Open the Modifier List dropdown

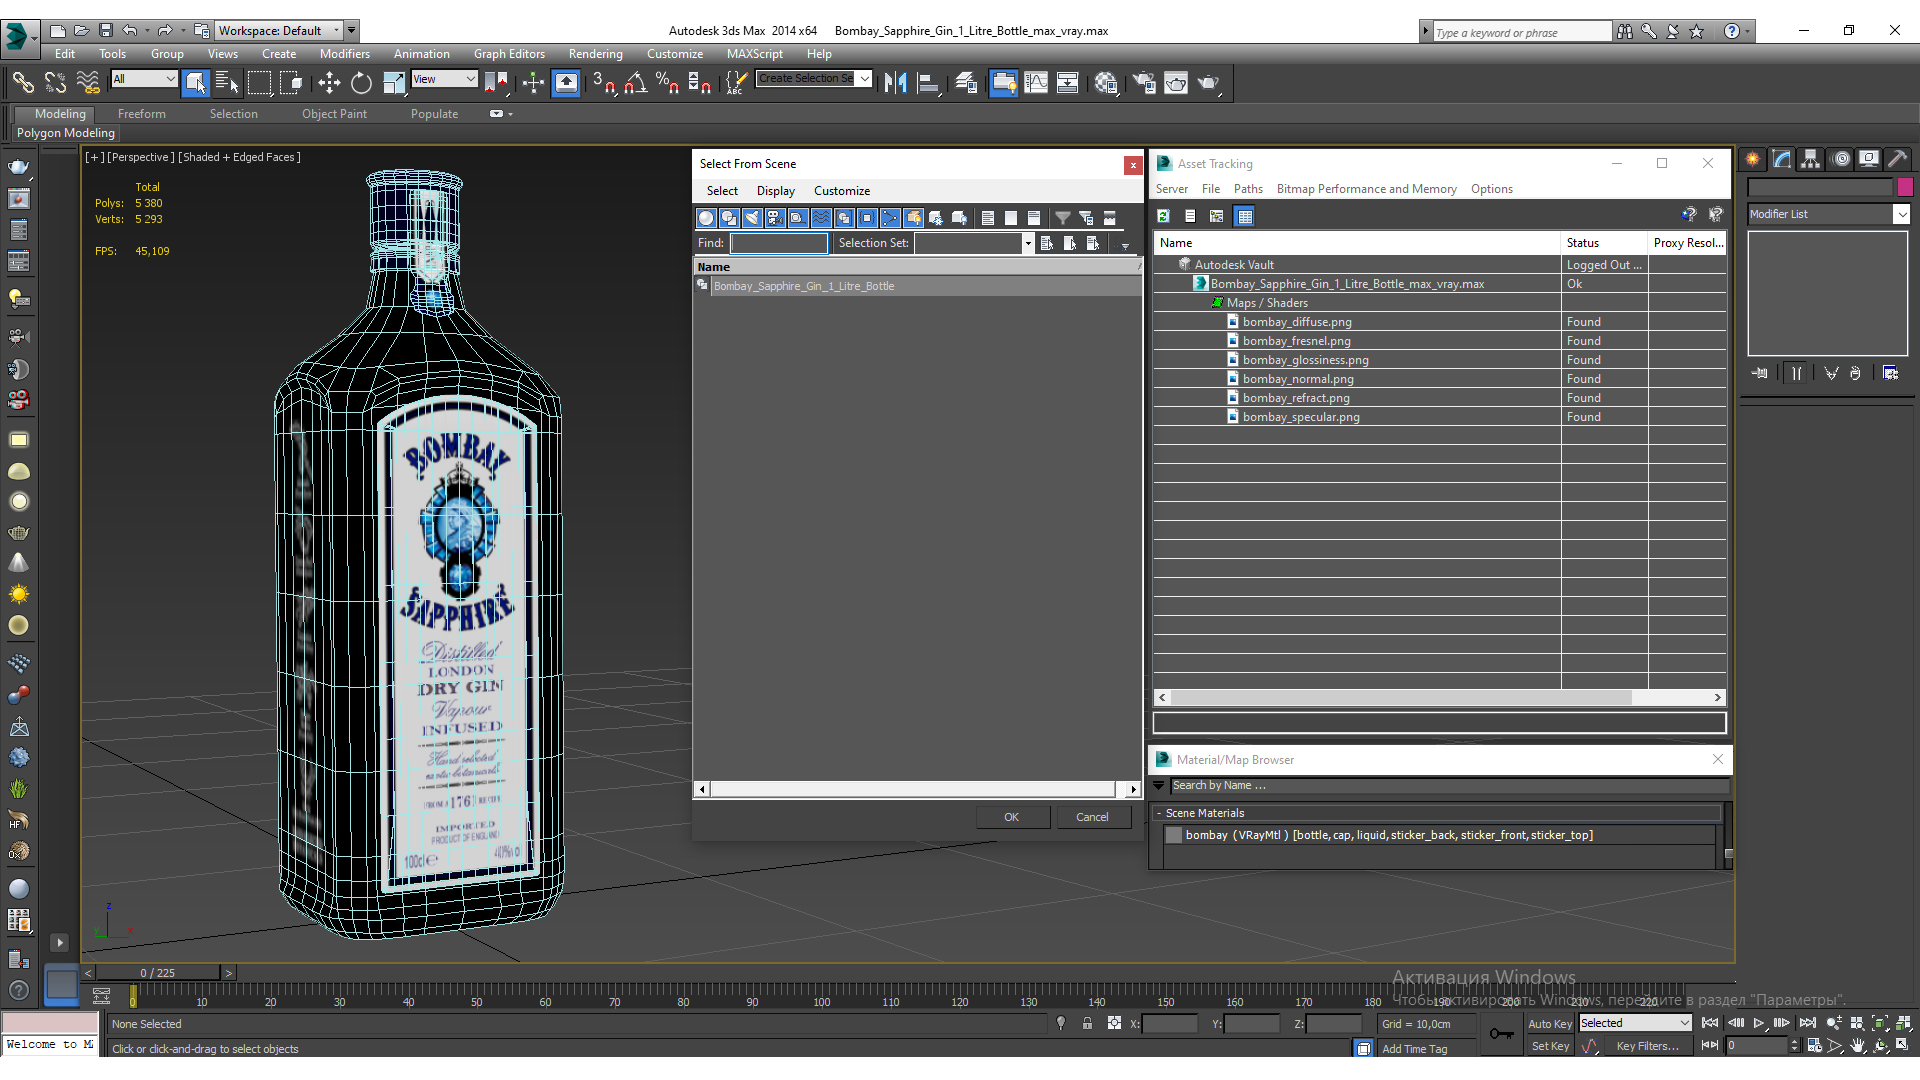coord(1829,214)
